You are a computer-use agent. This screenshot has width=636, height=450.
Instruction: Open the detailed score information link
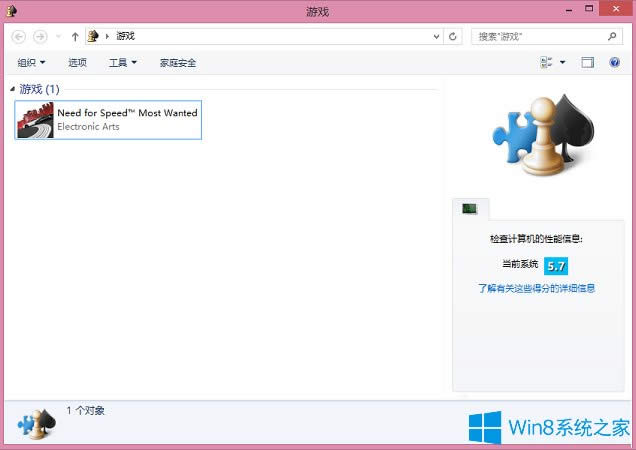pos(536,288)
